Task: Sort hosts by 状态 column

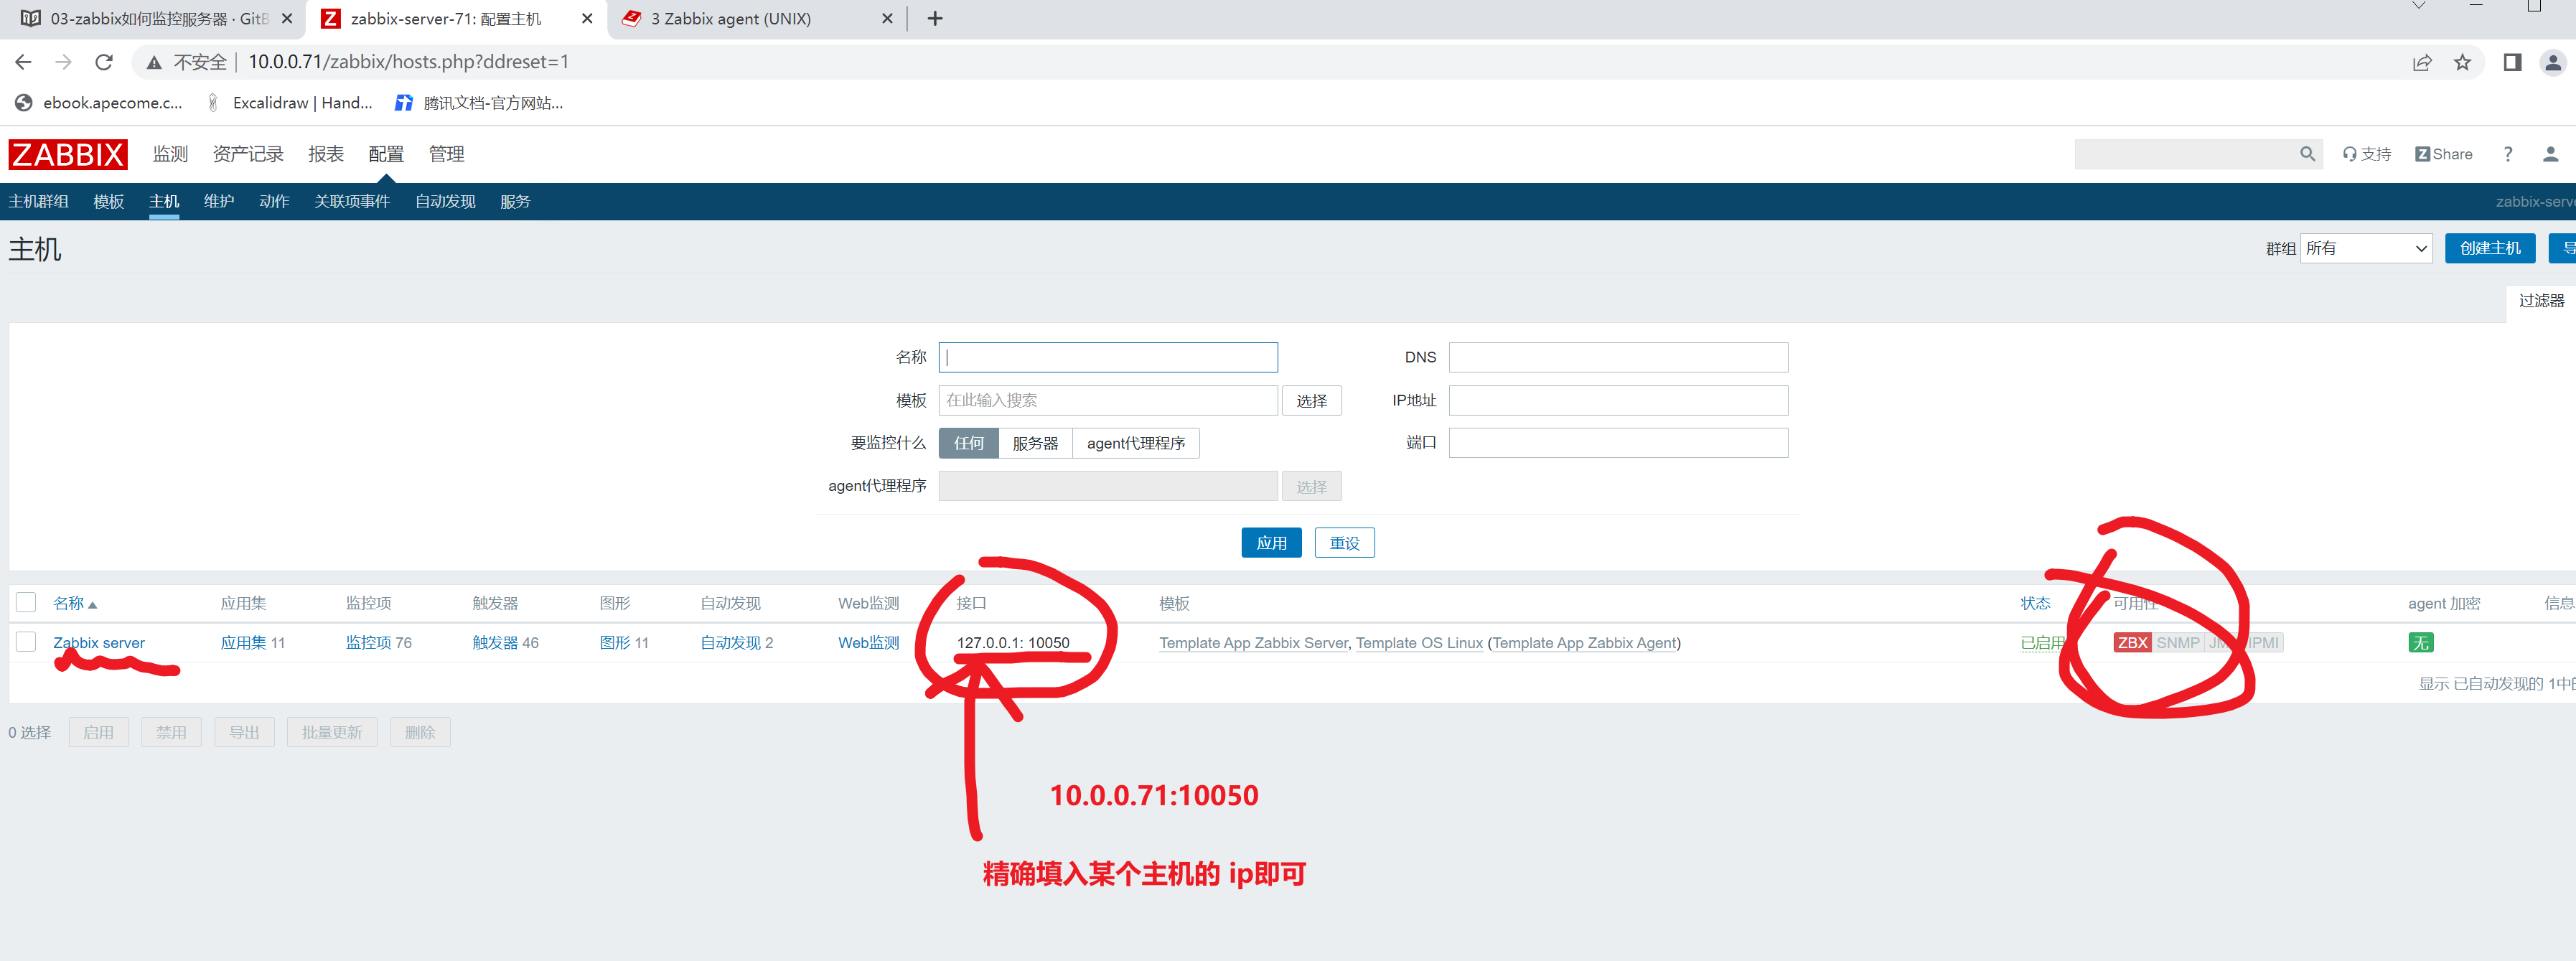Action: click(x=2035, y=603)
